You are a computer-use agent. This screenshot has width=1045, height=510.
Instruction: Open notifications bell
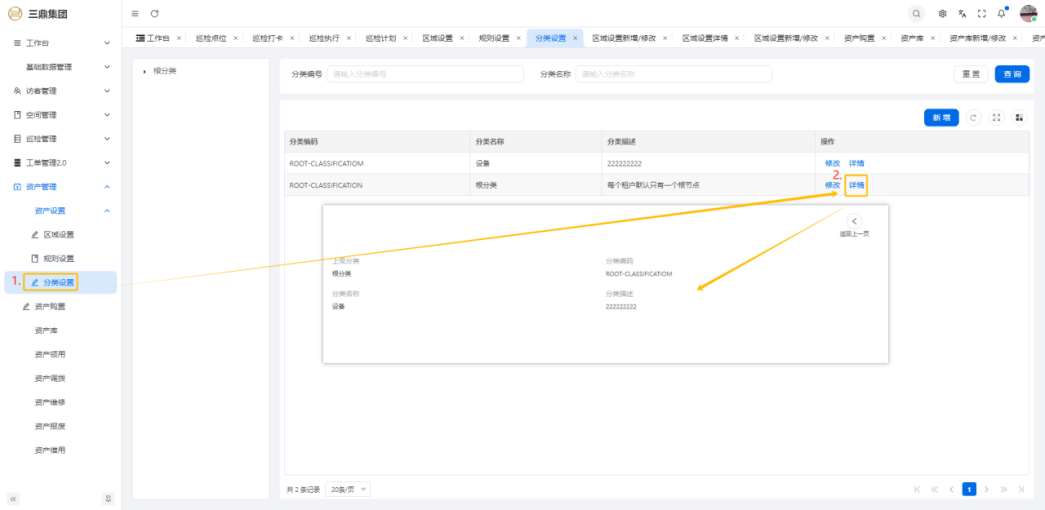[x=1001, y=13]
